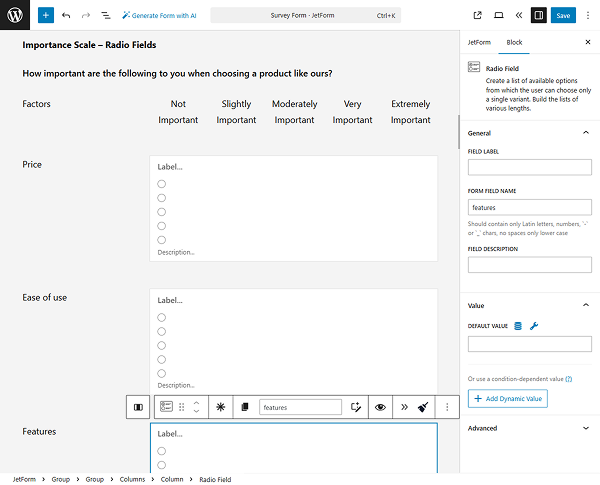Select third Ease of use radio option

[161, 345]
